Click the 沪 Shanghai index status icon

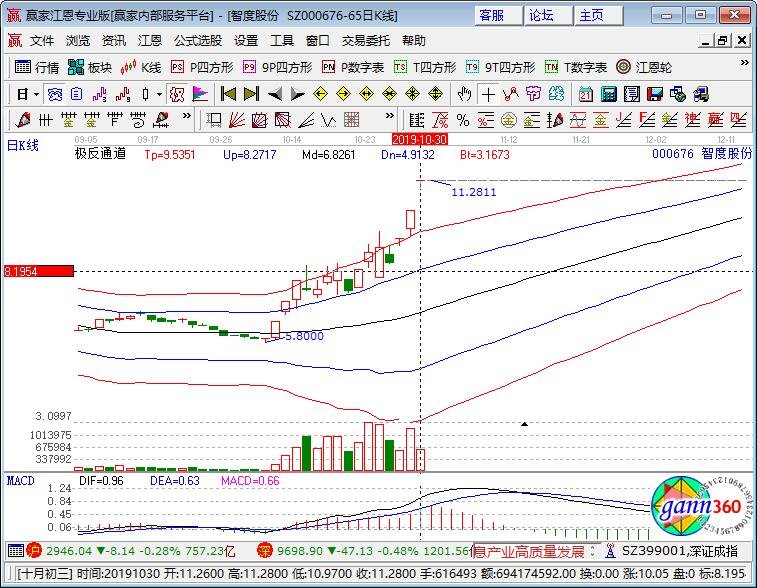[34, 550]
